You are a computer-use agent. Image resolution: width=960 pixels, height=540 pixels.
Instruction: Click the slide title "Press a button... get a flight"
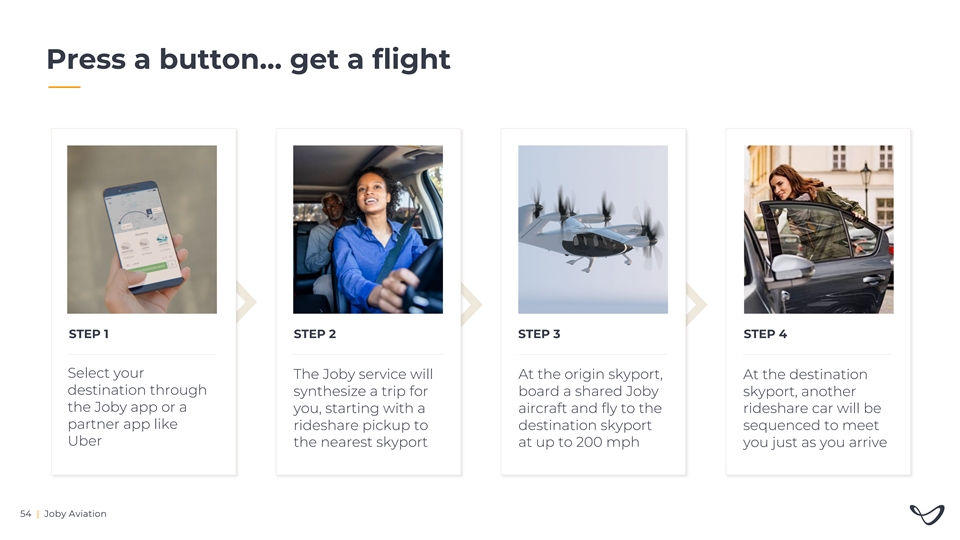(248, 60)
